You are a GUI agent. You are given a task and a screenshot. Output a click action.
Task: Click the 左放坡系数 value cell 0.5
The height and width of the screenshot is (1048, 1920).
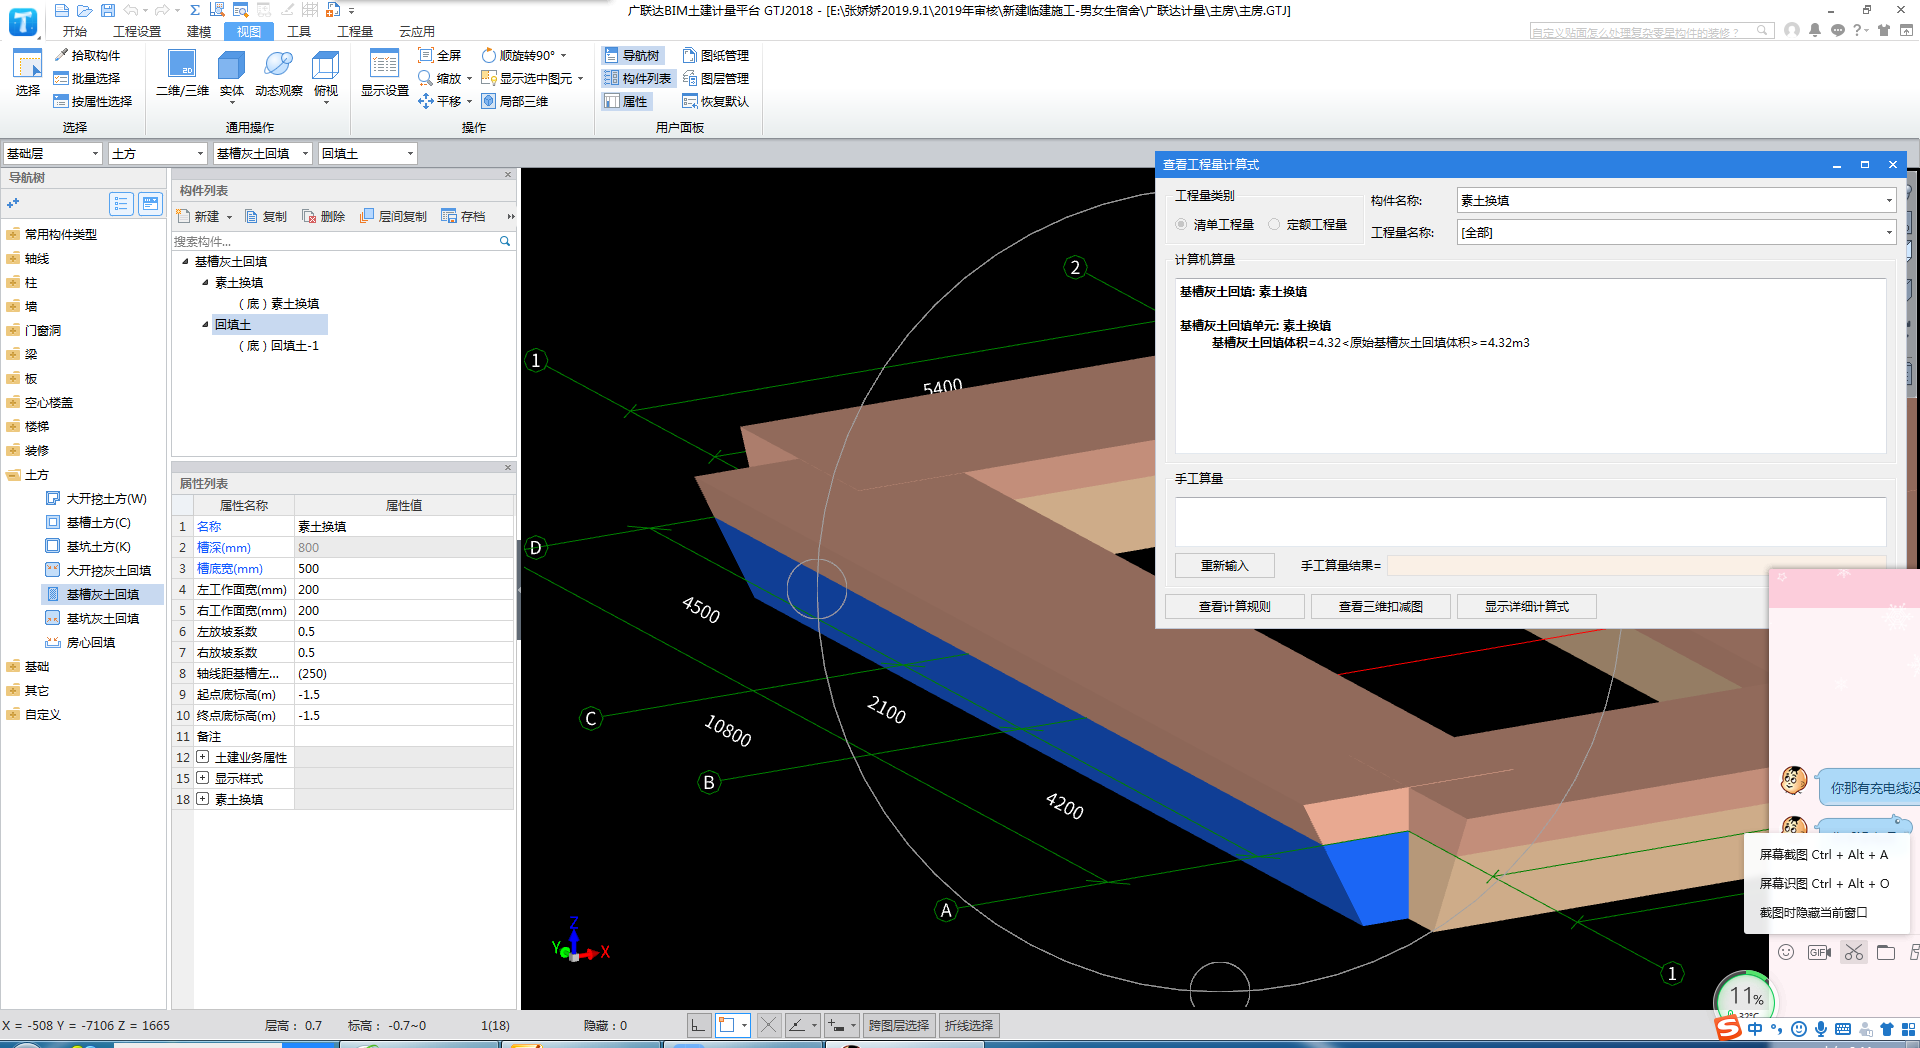404,631
